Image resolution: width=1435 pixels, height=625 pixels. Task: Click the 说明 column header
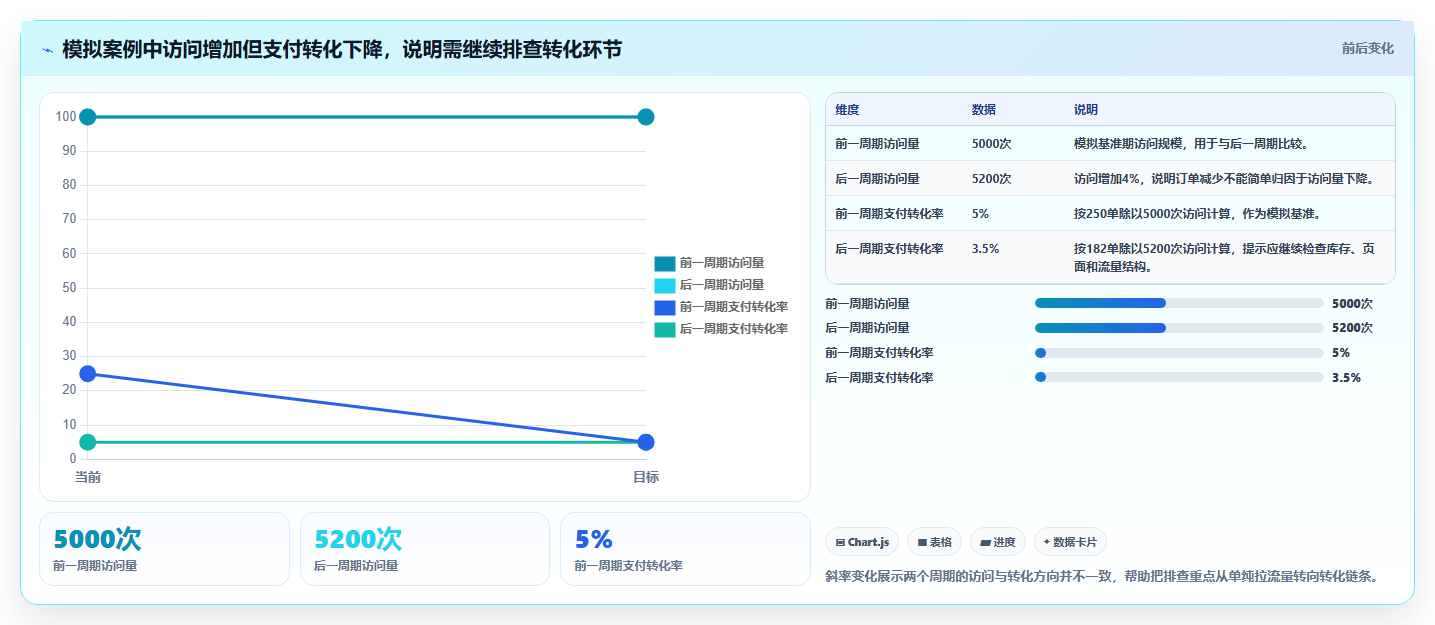tap(1086, 110)
